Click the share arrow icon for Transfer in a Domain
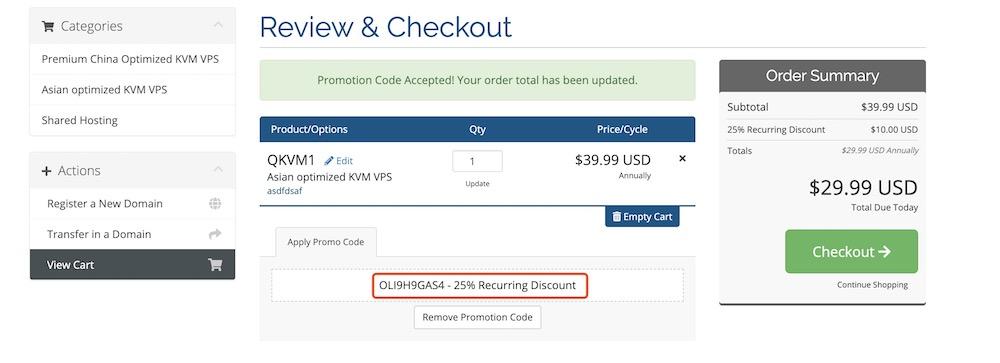 [216, 234]
